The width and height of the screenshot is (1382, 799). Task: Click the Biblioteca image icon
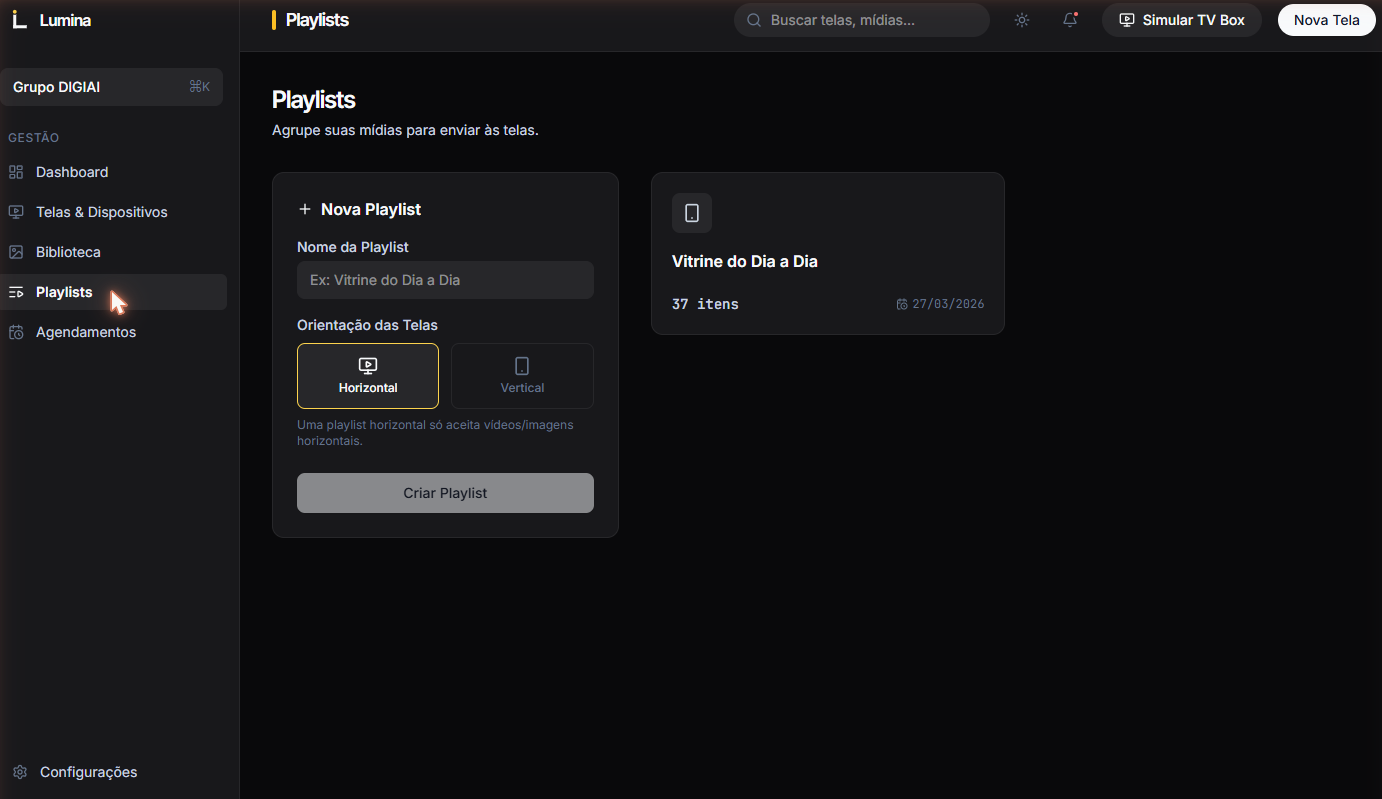pyautogui.click(x=16, y=252)
